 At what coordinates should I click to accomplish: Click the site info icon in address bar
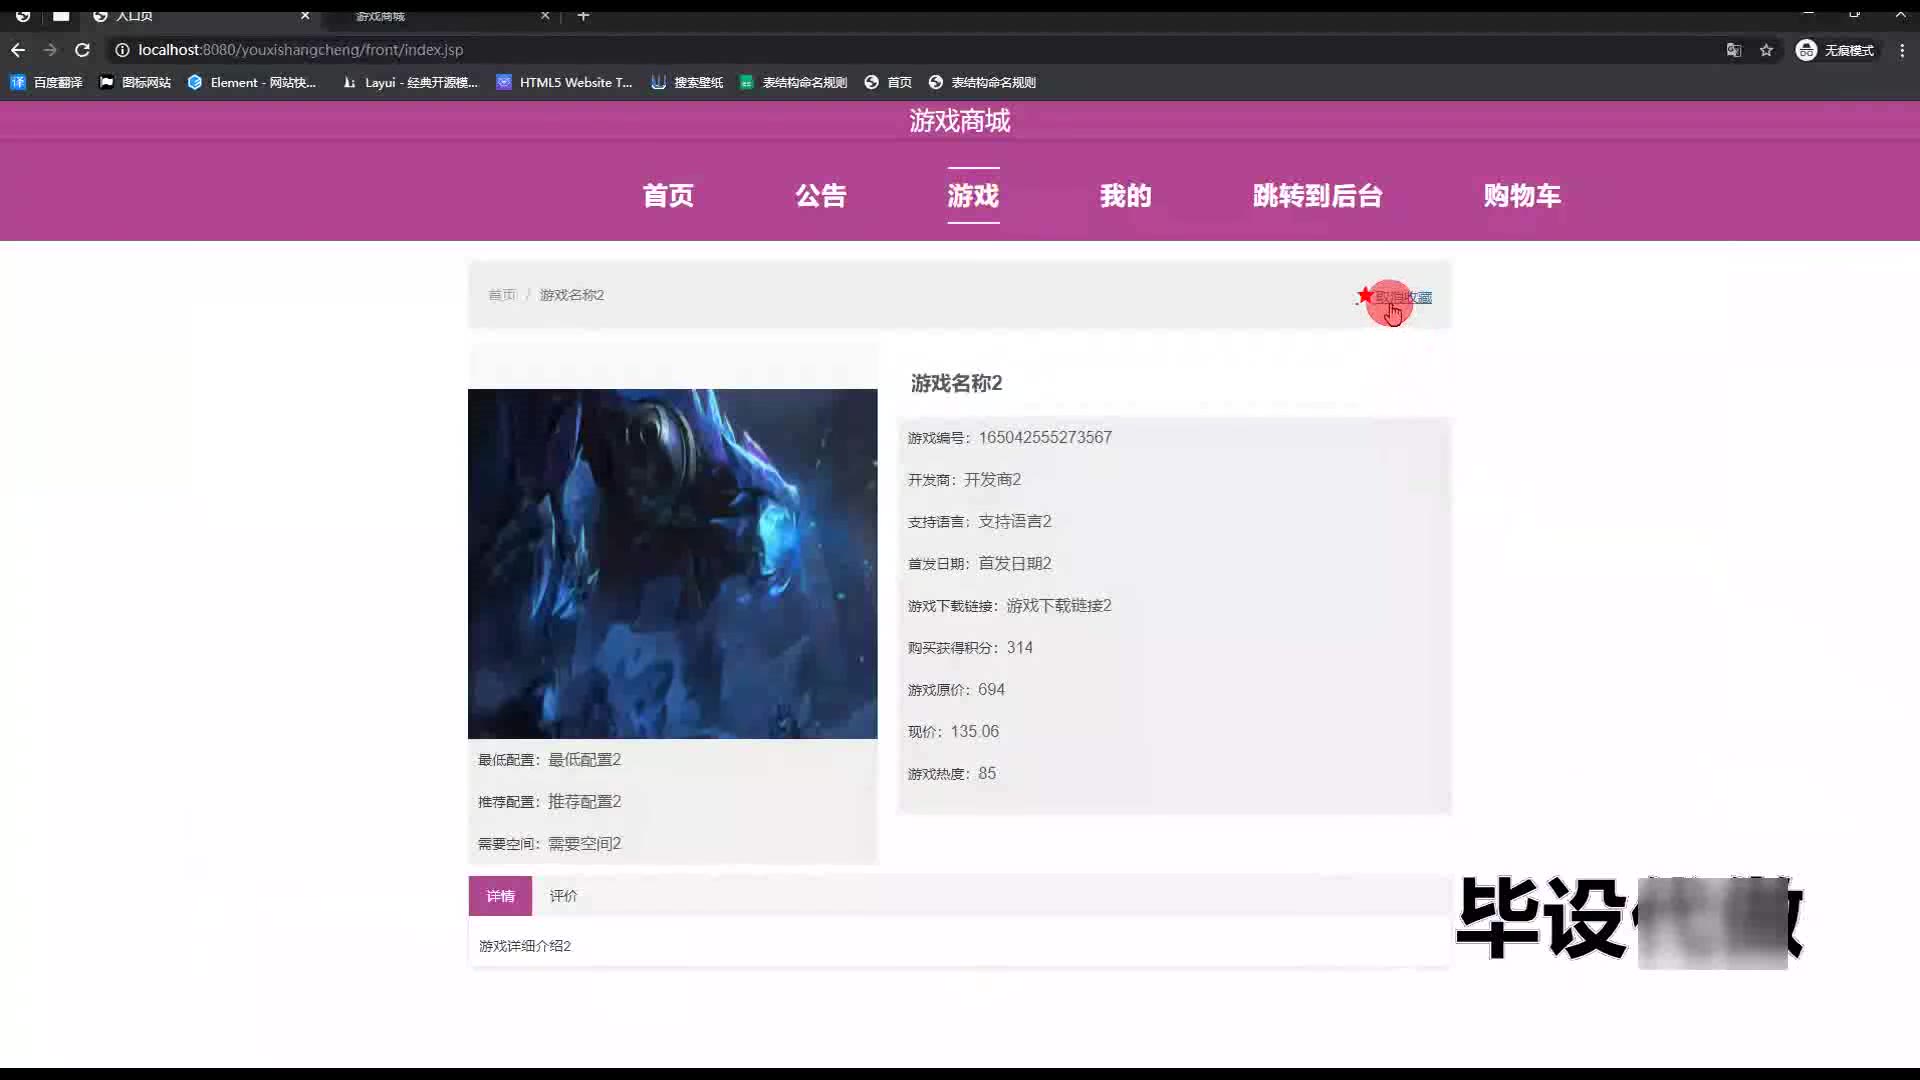click(122, 50)
